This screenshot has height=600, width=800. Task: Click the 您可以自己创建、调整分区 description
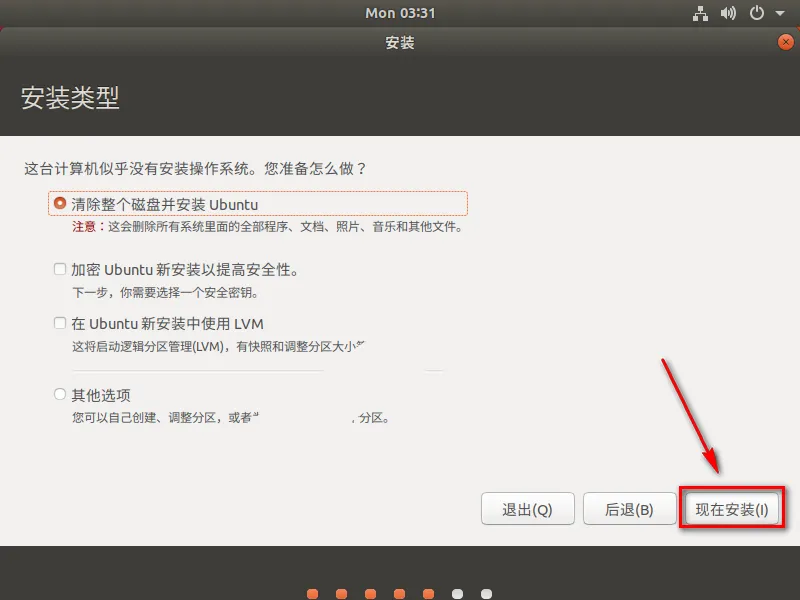point(231,417)
